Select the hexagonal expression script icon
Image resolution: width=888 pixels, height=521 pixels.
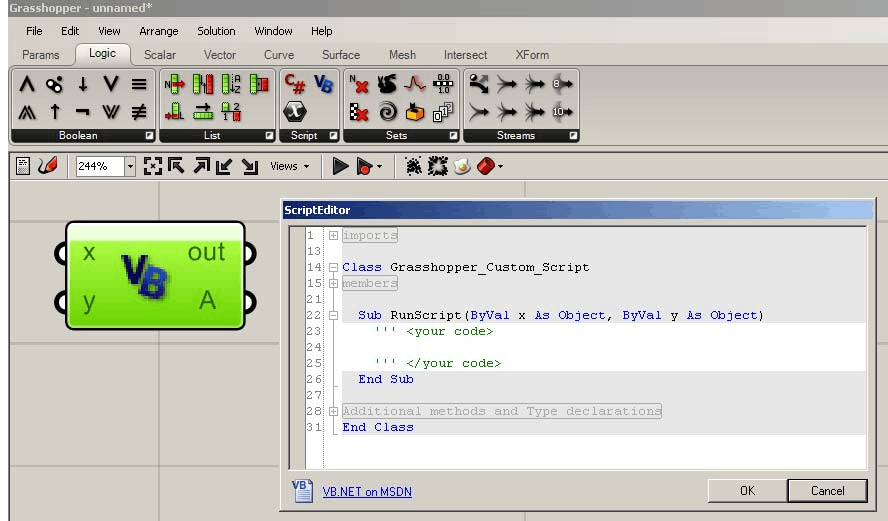click(x=294, y=112)
